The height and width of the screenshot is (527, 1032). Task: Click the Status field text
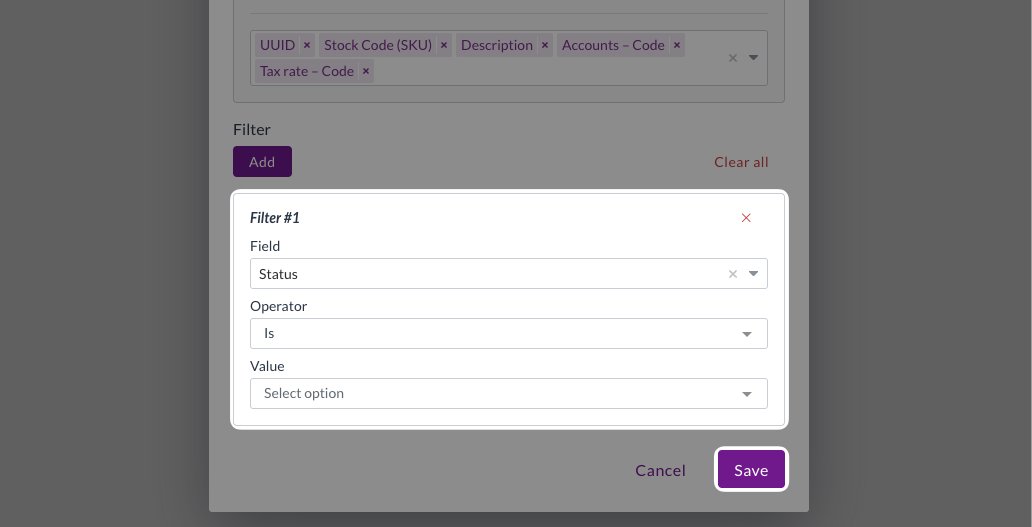coord(279,274)
